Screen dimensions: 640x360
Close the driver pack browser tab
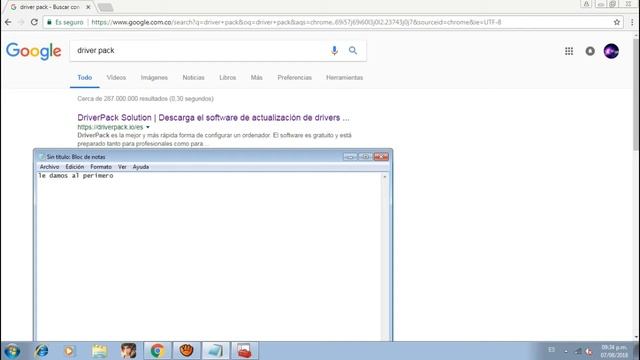pos(88,7)
